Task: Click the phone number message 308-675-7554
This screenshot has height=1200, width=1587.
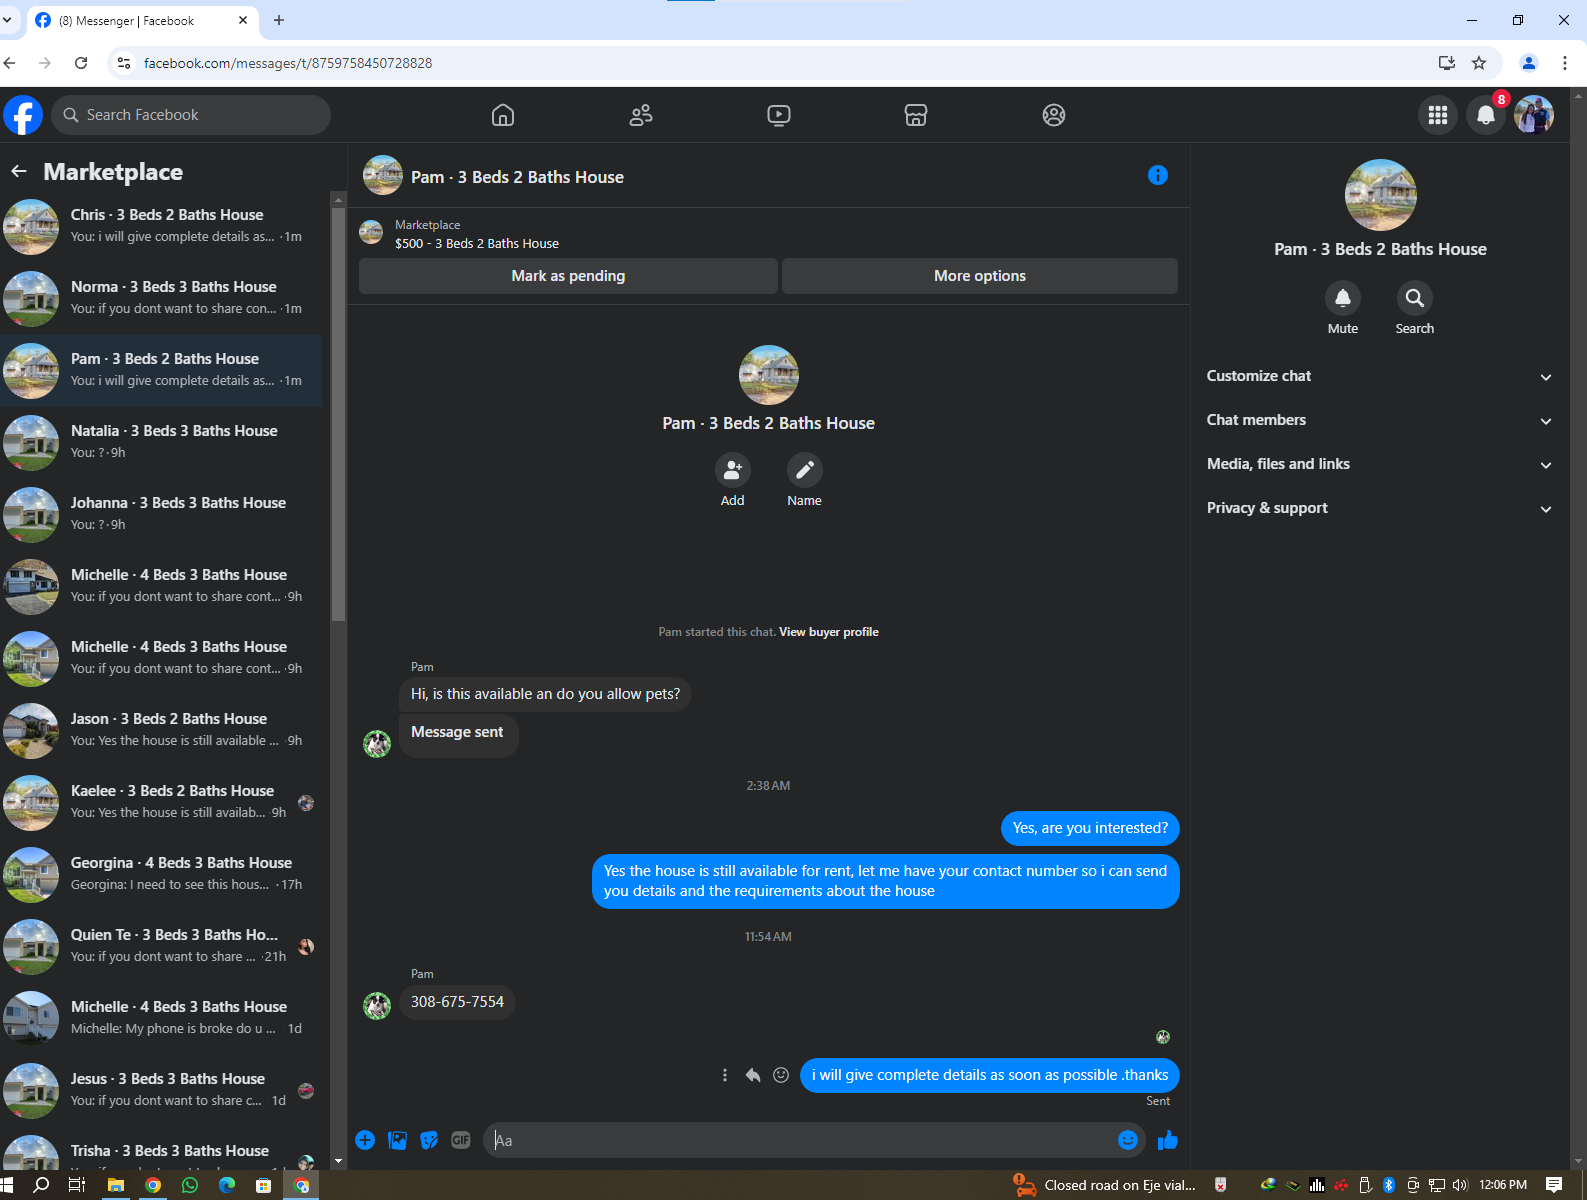Action: tap(457, 1002)
